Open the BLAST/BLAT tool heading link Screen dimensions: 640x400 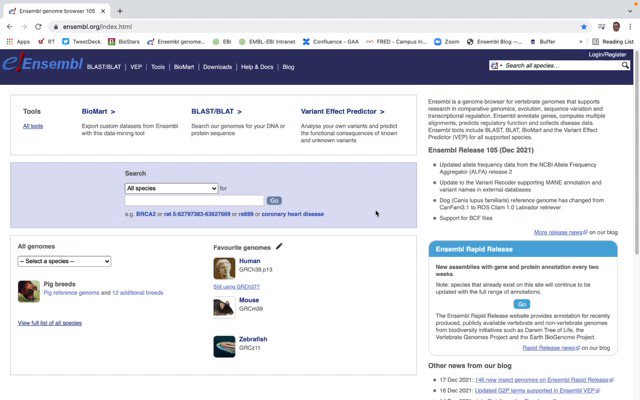click(216, 111)
